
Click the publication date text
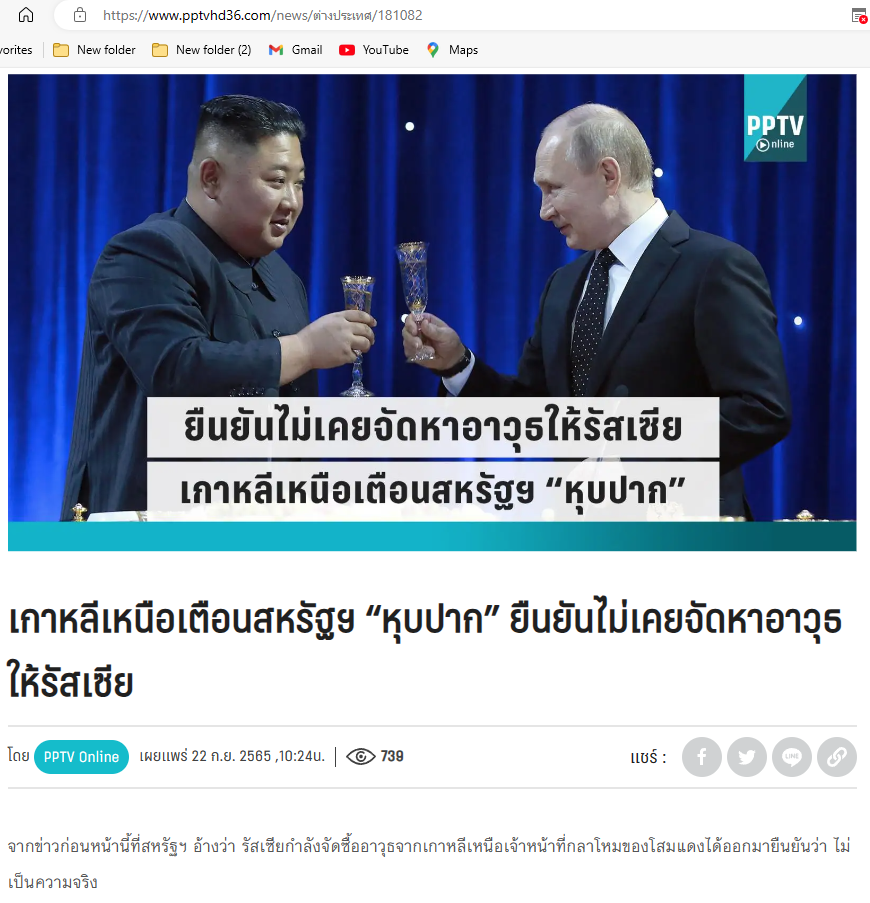click(232, 756)
